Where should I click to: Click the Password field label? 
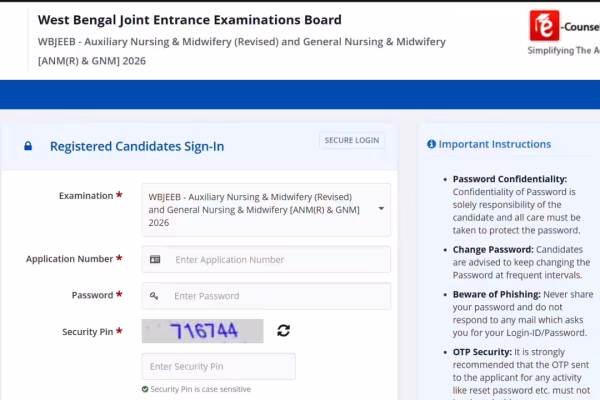point(93,295)
